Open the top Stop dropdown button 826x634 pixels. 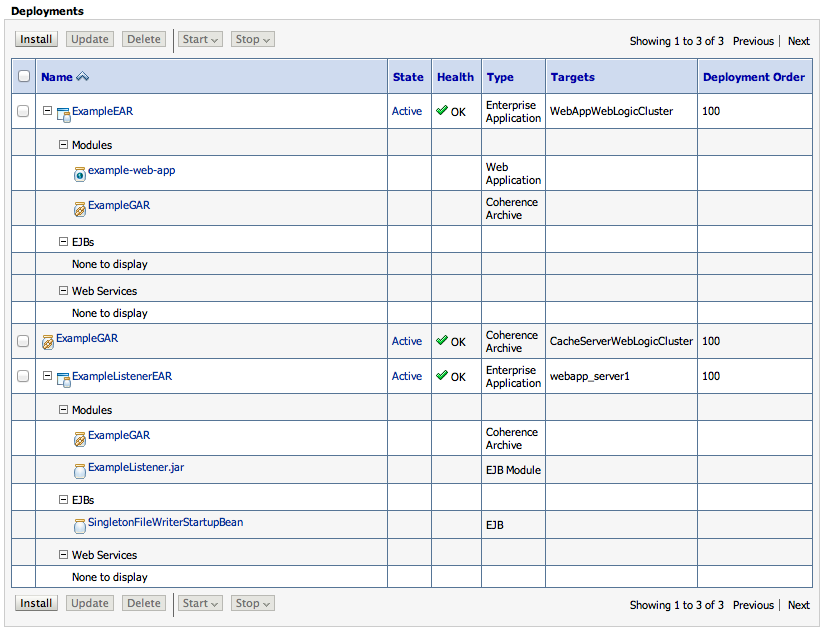[252, 39]
